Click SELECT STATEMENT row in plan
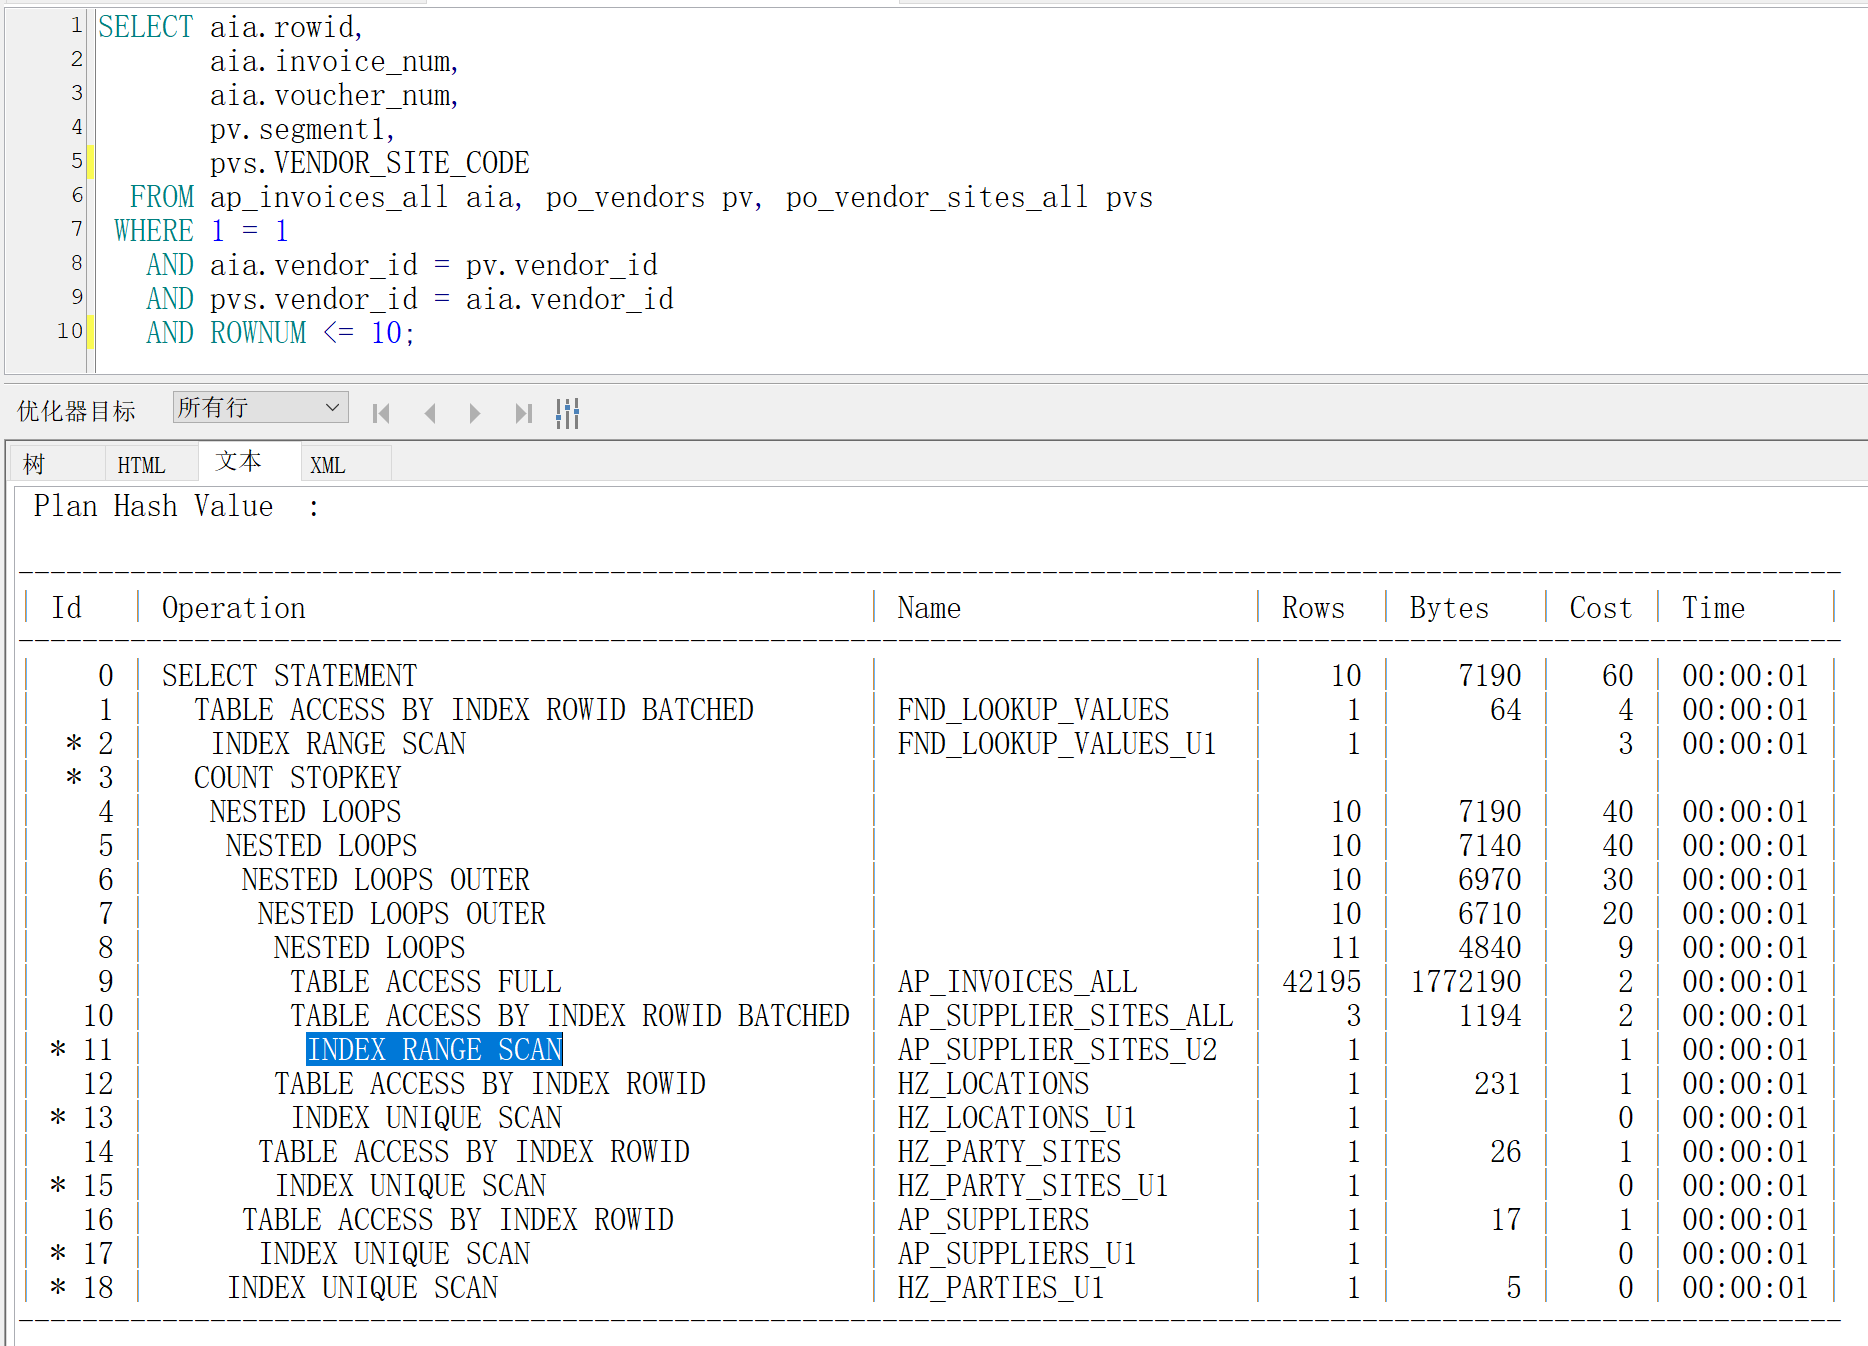 point(289,675)
